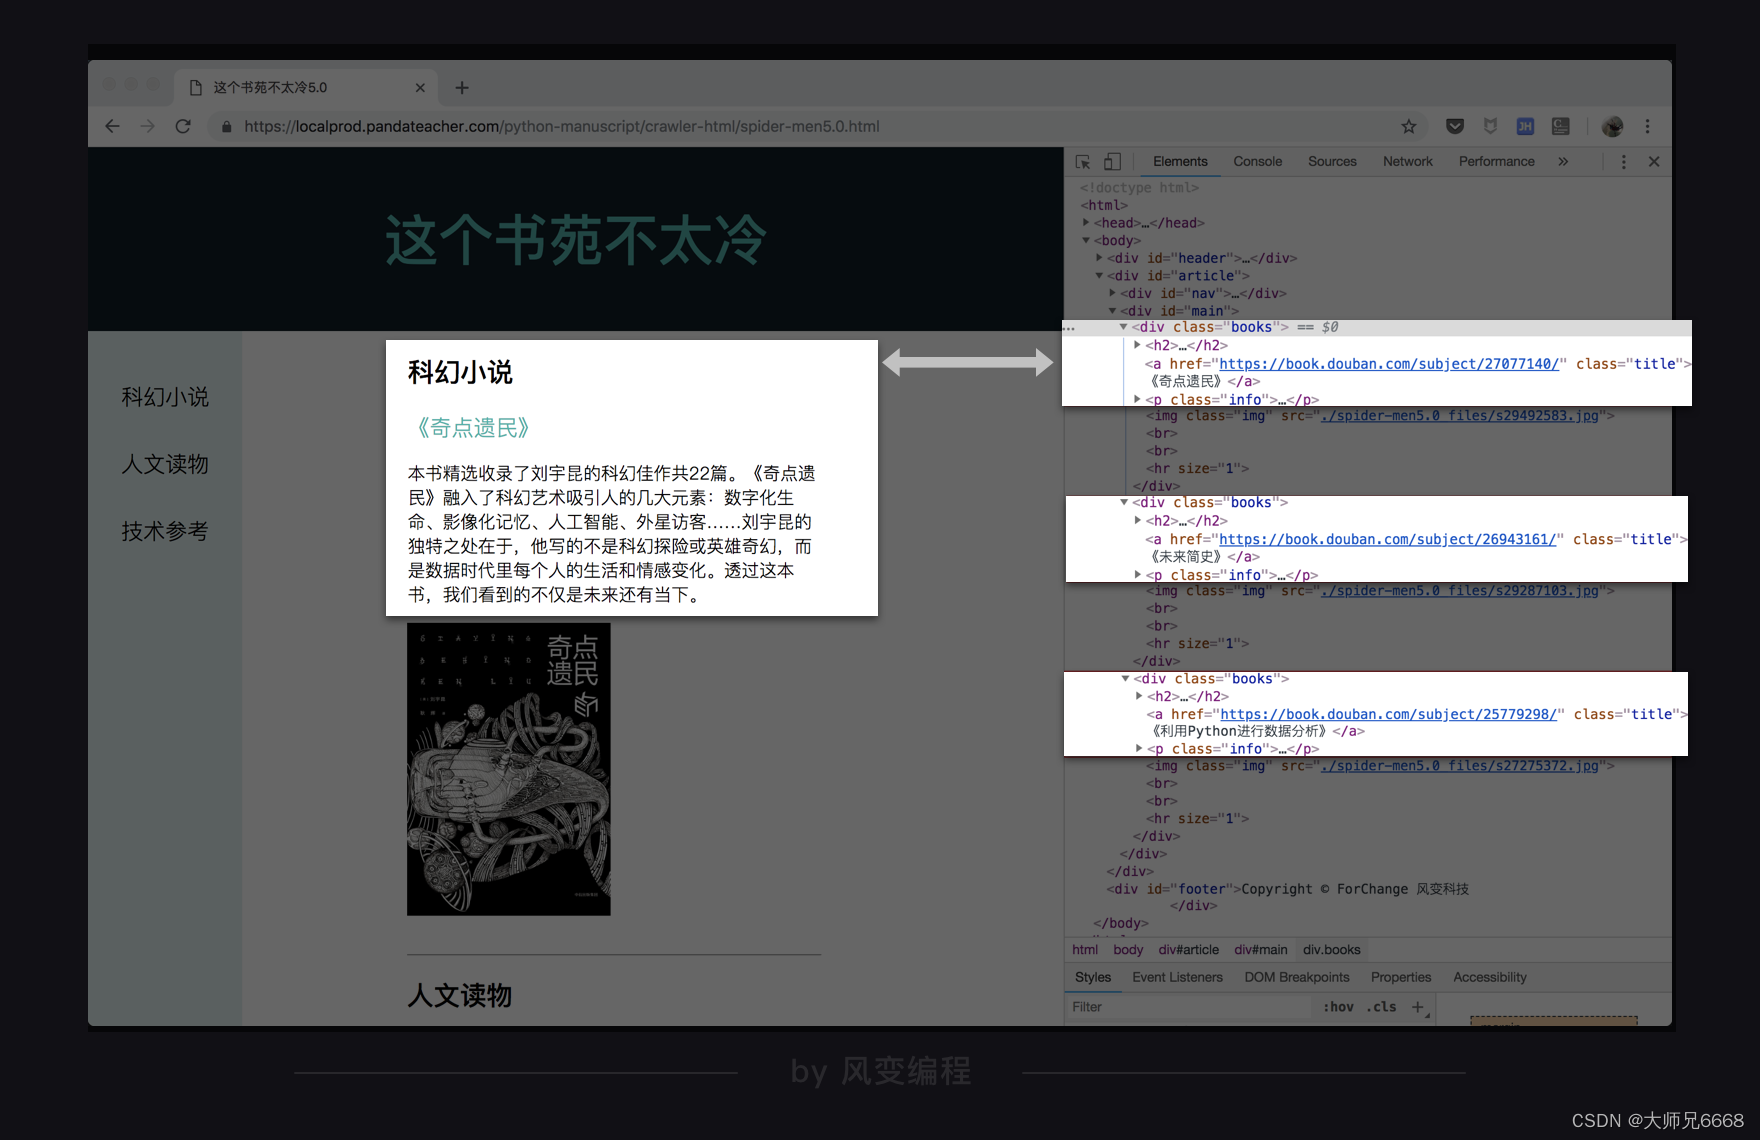Viewport: 1760px width, 1140px height.
Task: Select body in the breadcrumb trail
Action: click(x=1128, y=949)
